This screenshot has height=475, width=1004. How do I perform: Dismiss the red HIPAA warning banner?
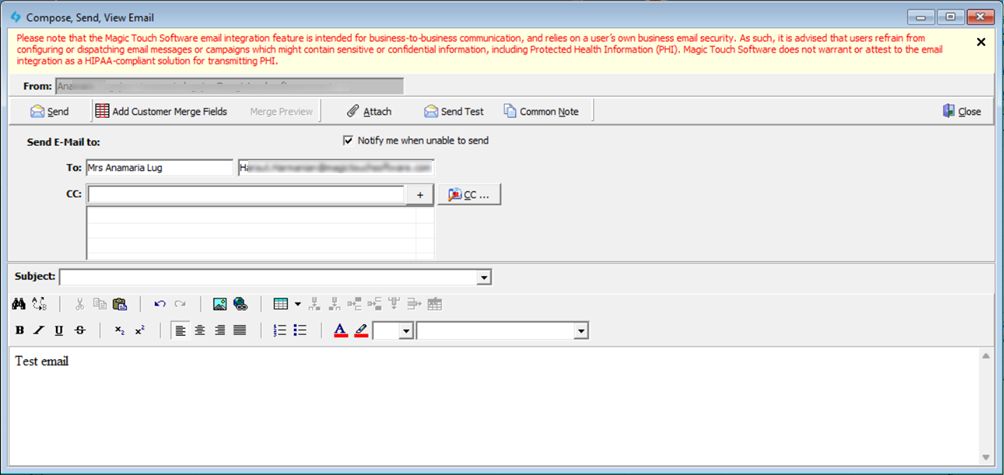pos(981,42)
